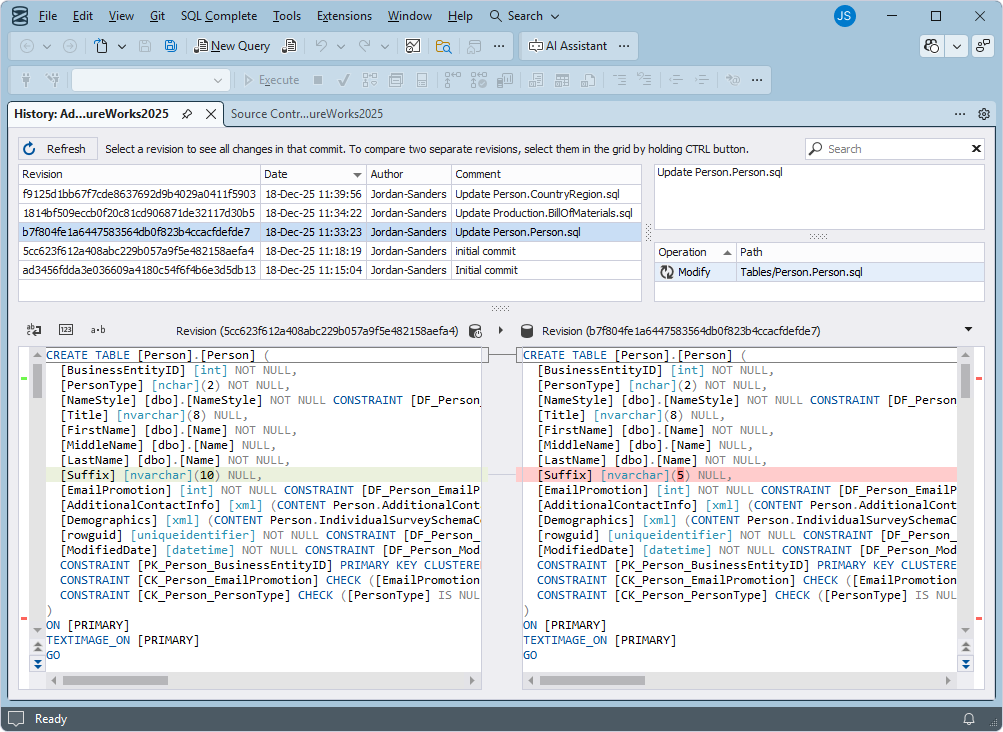The width and height of the screenshot is (1003, 732).
Task: Open the New File dropdown arrow
Action: pyautogui.click(x=122, y=46)
